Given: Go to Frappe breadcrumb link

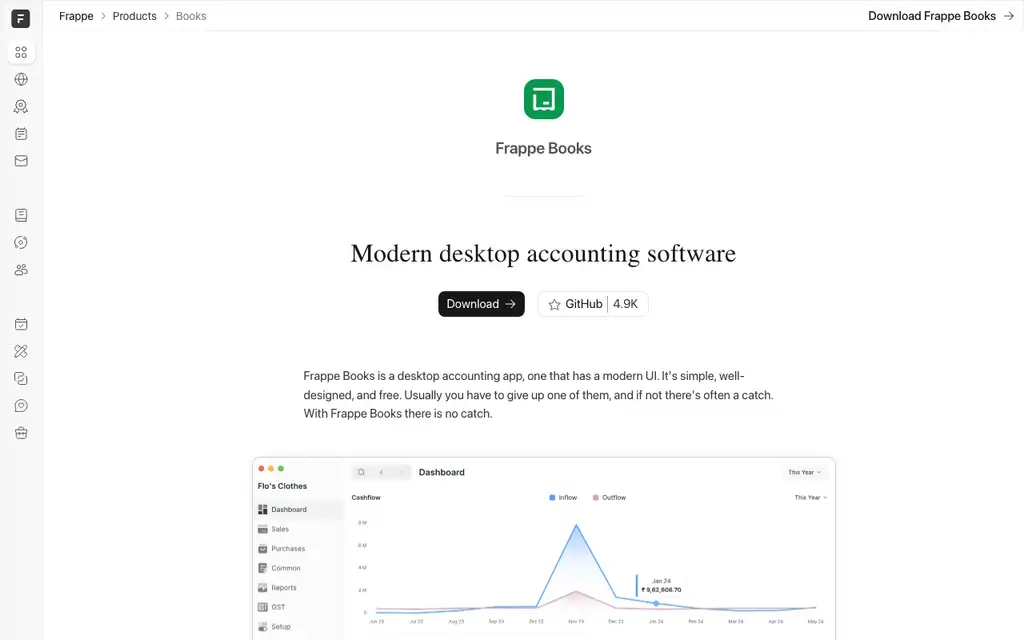Looking at the screenshot, I should pos(76,16).
